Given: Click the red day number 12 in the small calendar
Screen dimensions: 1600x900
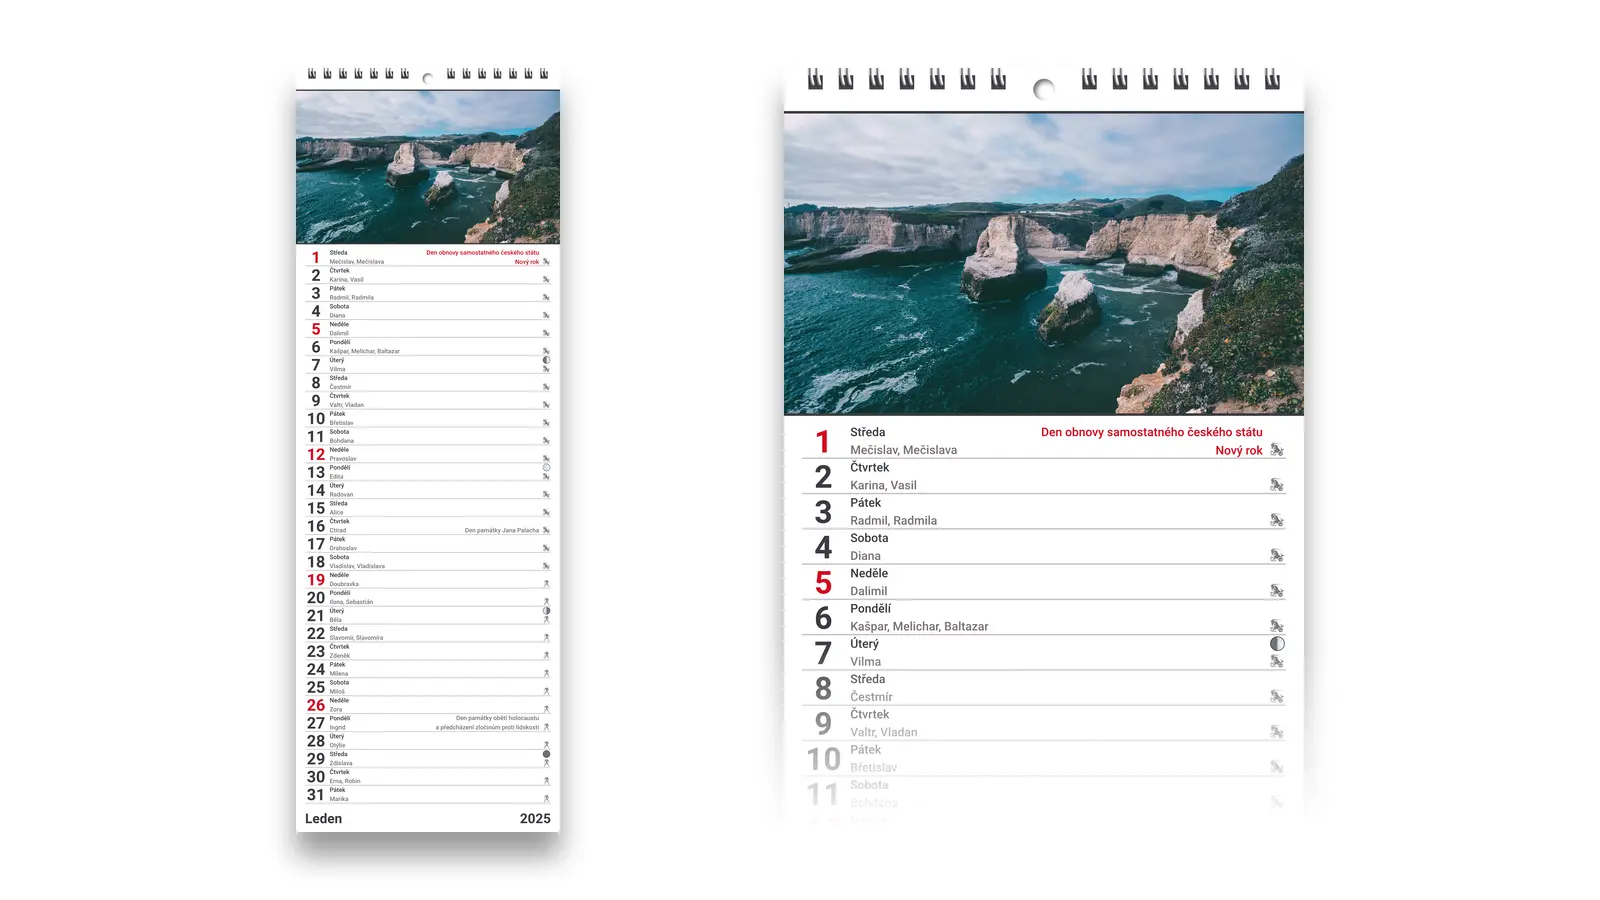Looking at the screenshot, I should tap(316, 455).
